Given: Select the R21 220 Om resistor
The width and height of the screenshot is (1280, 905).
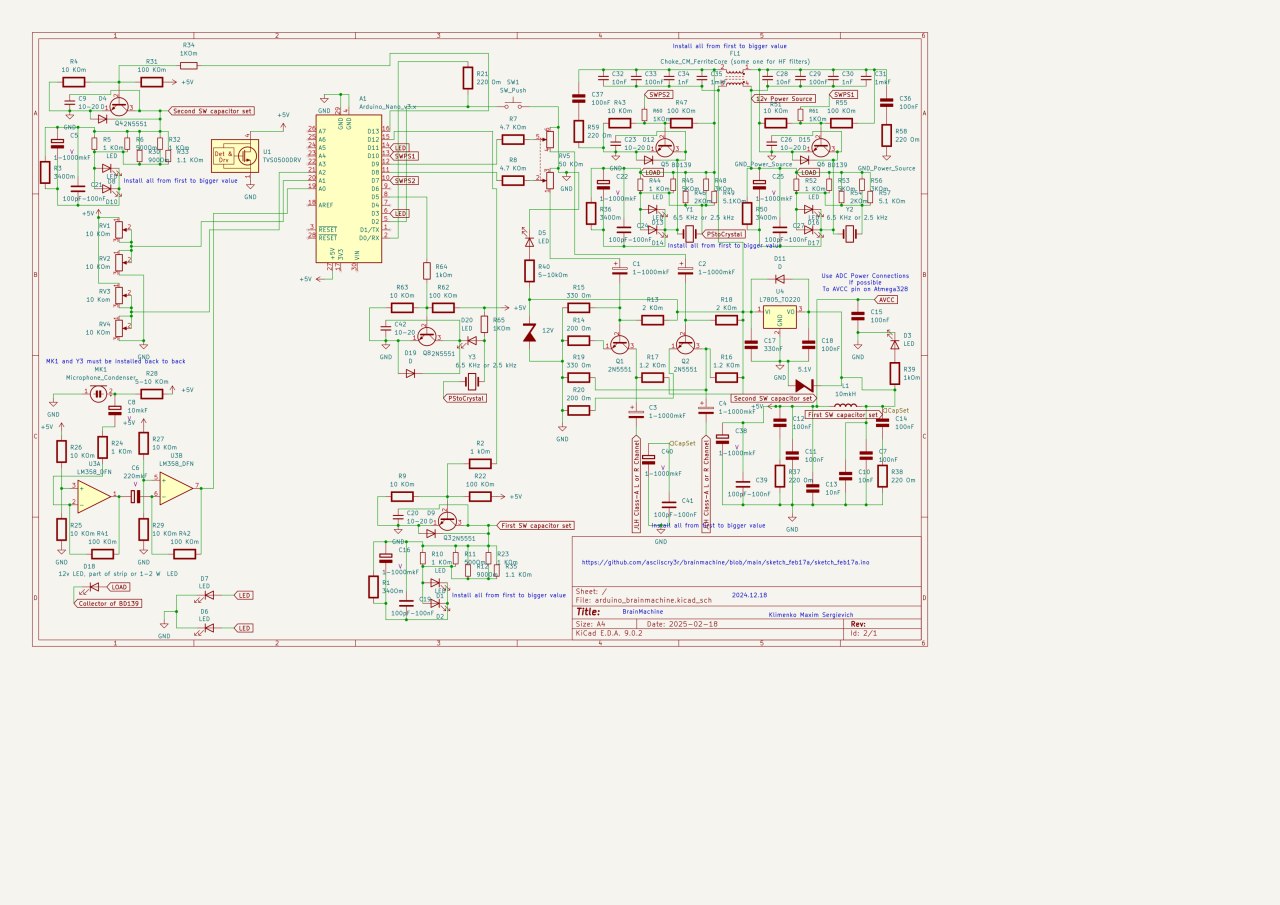Looking at the screenshot, I should click(x=467, y=79).
